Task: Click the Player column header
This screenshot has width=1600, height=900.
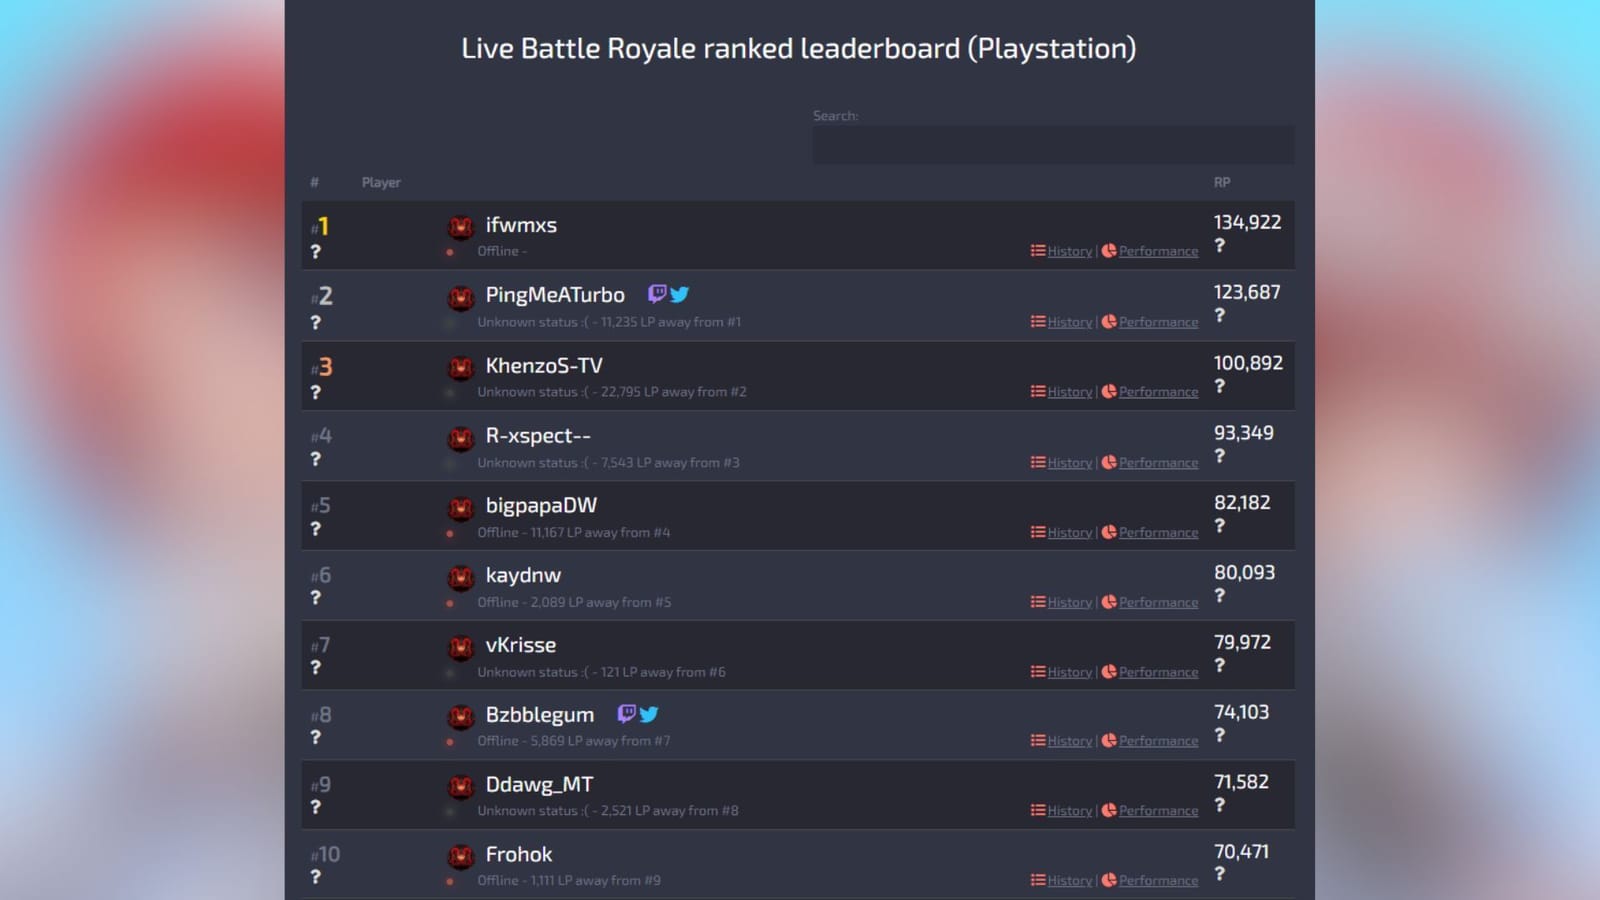Action: [x=380, y=182]
